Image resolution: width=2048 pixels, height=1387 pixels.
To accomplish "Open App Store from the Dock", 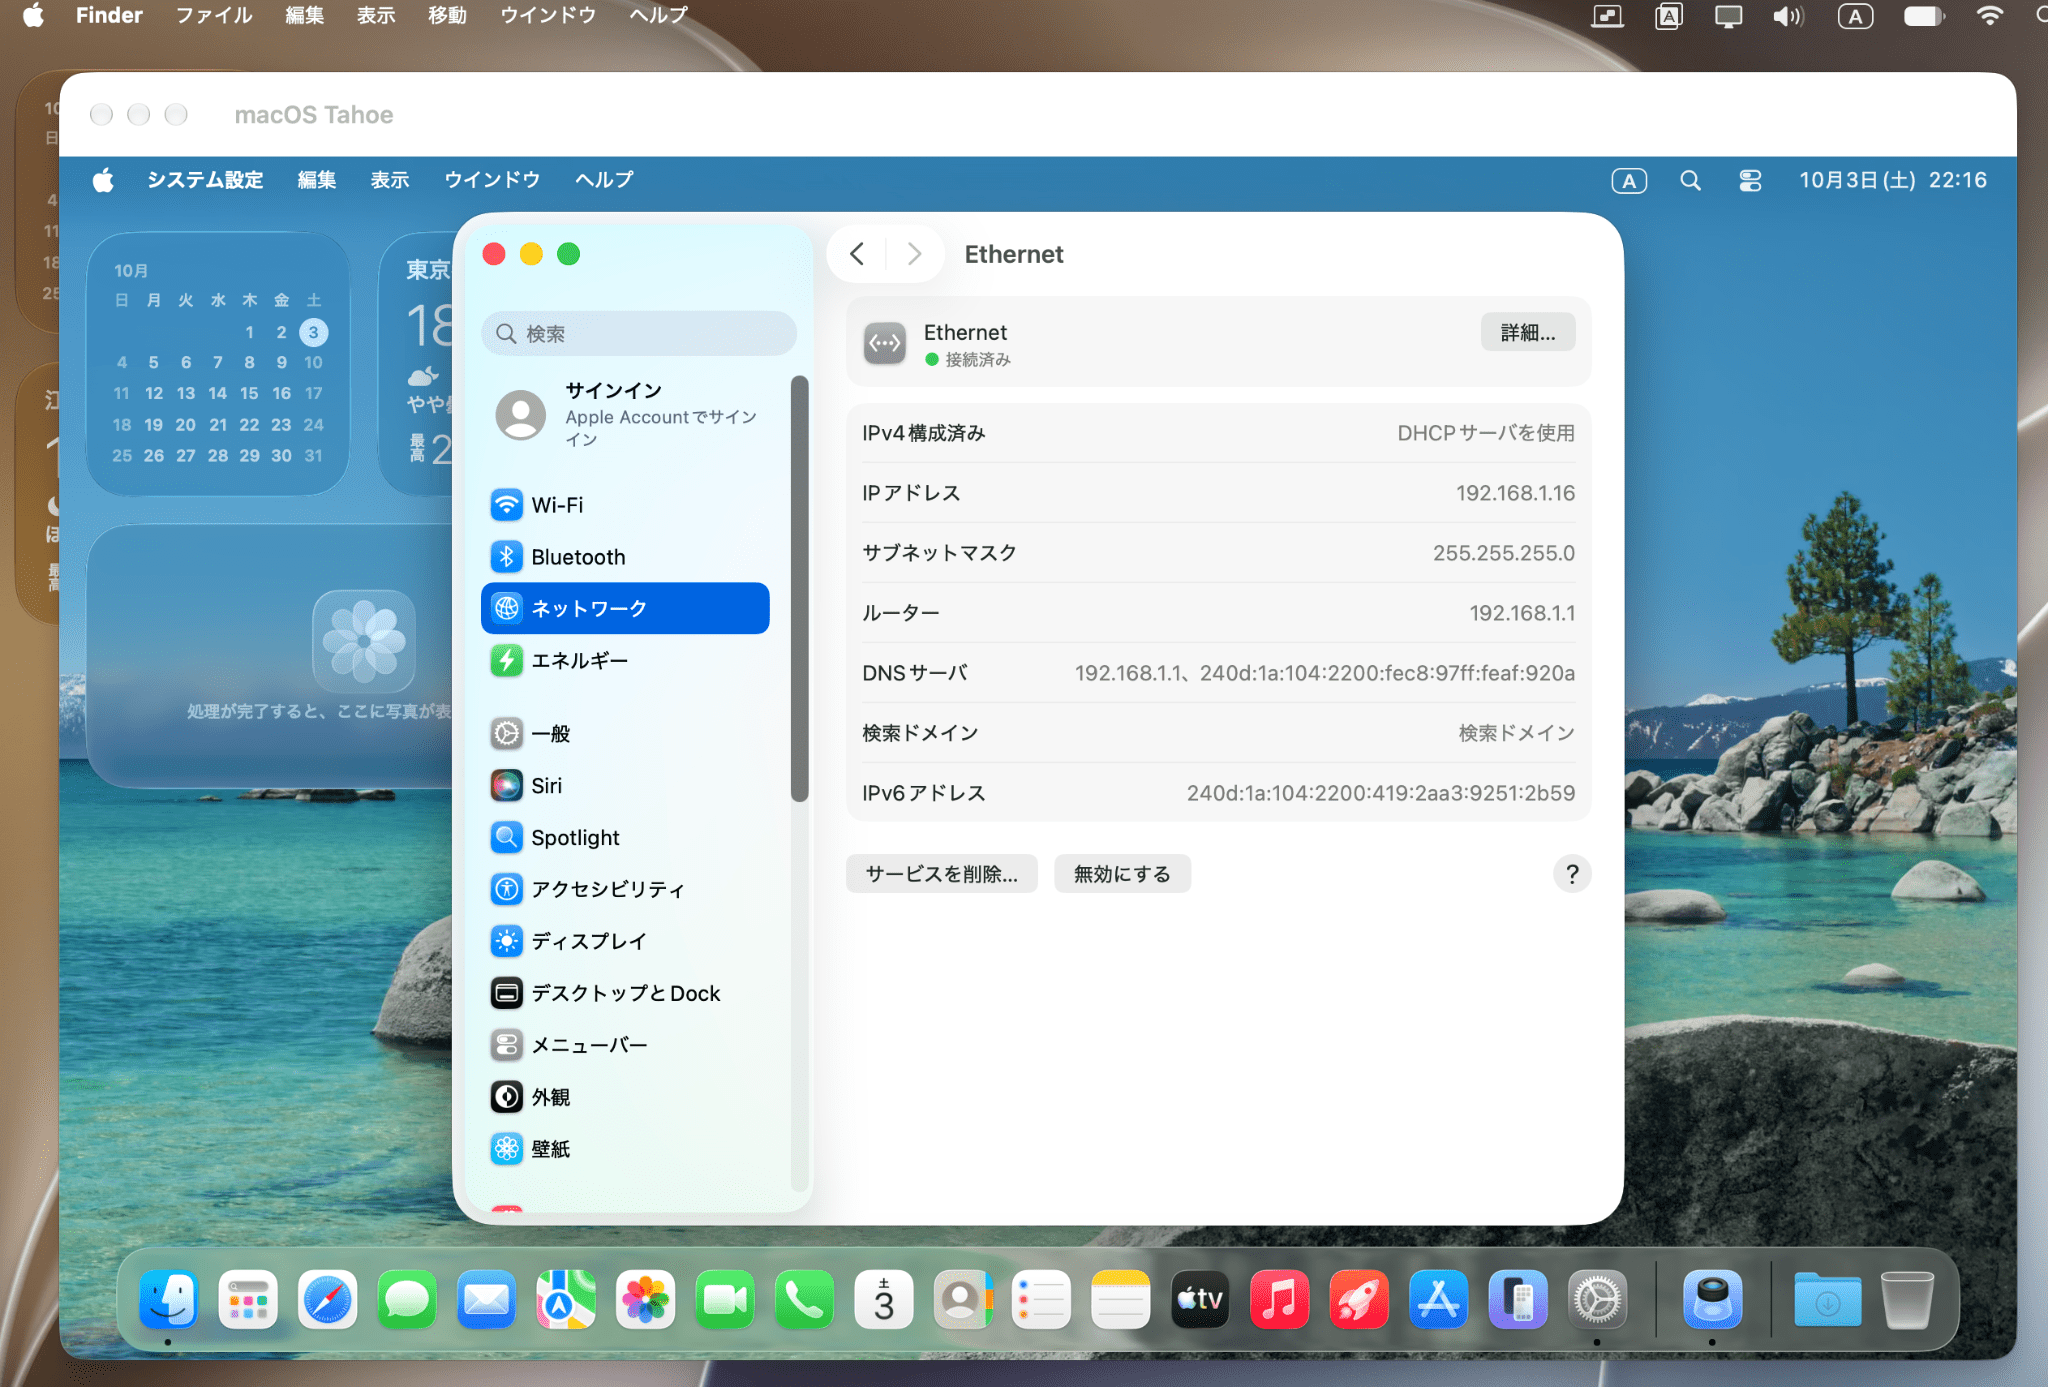I will [1438, 1299].
